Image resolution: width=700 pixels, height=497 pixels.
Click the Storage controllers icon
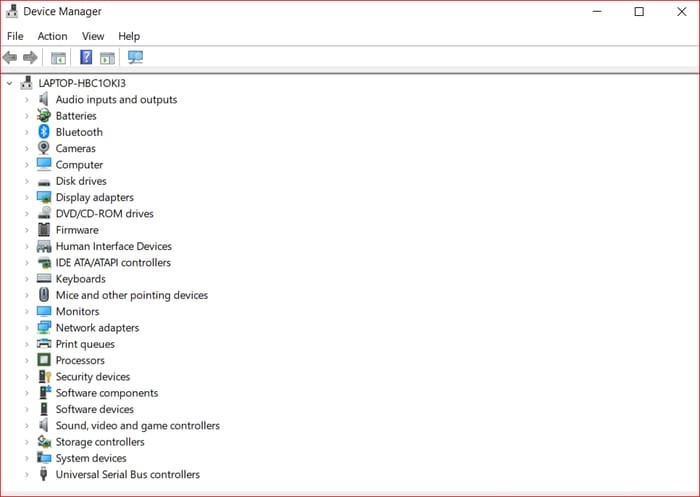[x=44, y=441]
